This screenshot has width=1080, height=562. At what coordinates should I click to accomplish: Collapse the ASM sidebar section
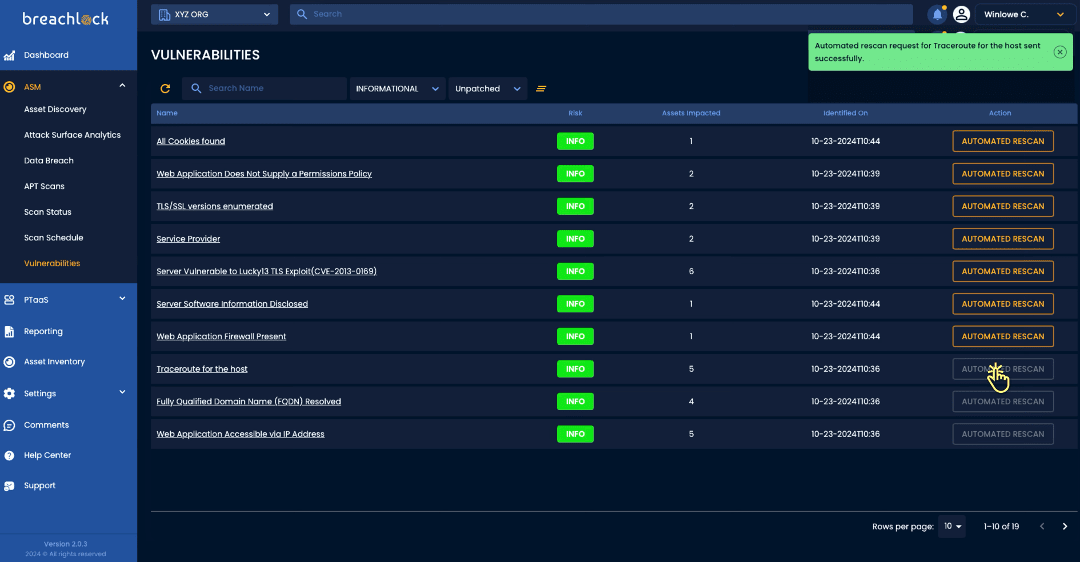coord(123,86)
